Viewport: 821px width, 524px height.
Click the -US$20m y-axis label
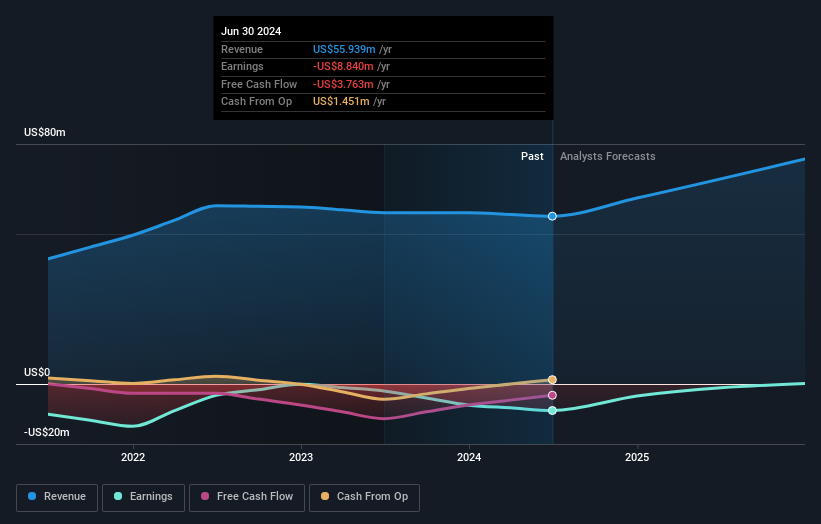pyautogui.click(x=47, y=432)
